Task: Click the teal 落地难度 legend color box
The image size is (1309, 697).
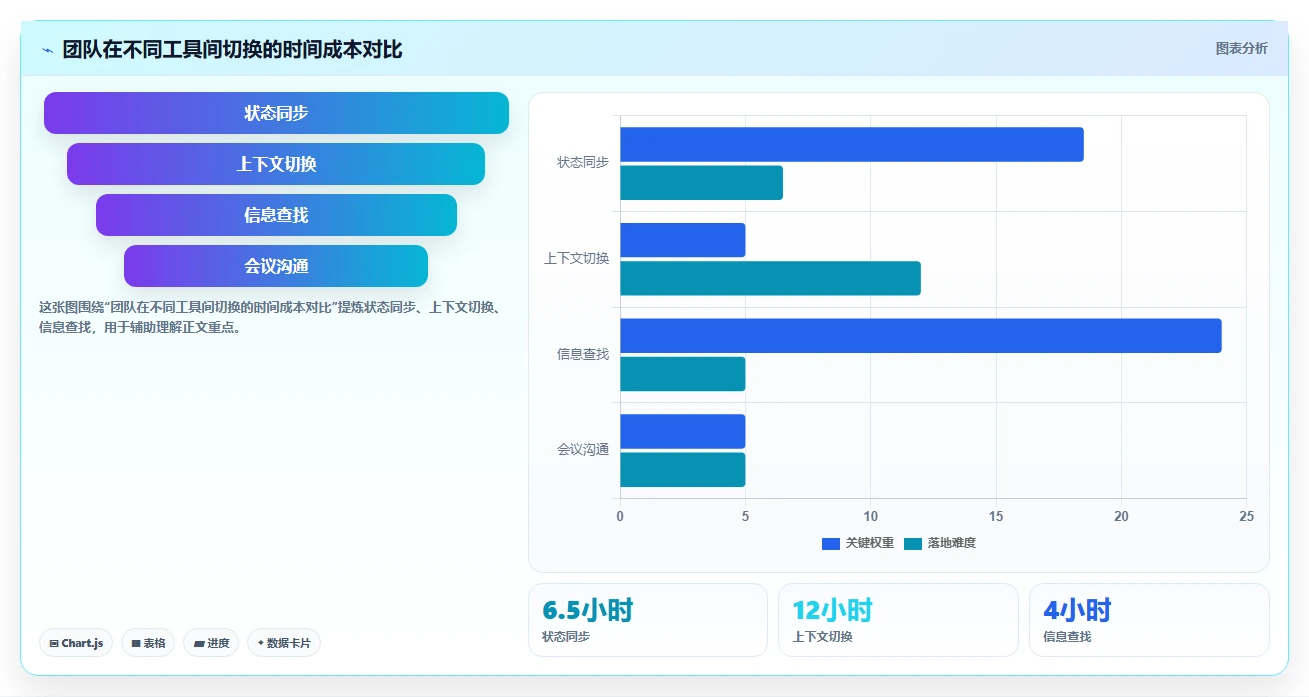Action: coord(913,543)
